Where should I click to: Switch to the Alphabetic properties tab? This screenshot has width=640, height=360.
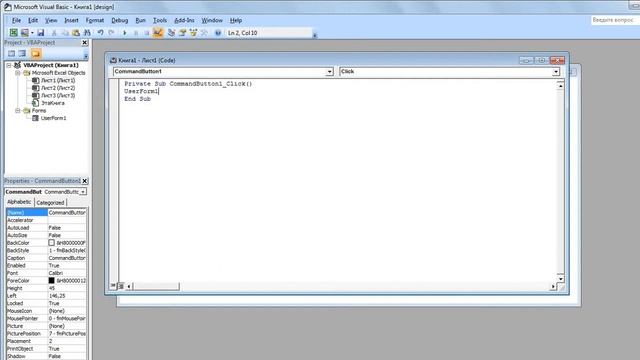[19, 202]
